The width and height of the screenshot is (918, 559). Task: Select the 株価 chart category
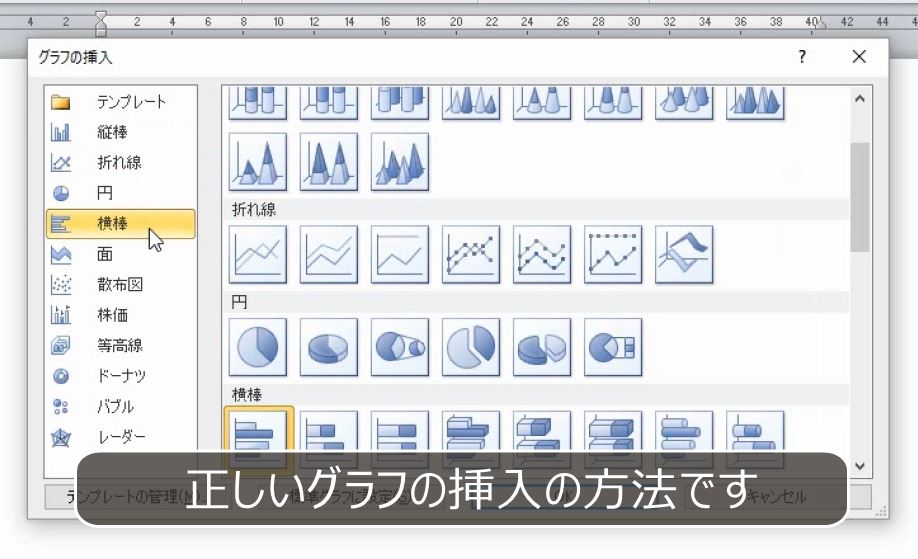tap(120, 315)
